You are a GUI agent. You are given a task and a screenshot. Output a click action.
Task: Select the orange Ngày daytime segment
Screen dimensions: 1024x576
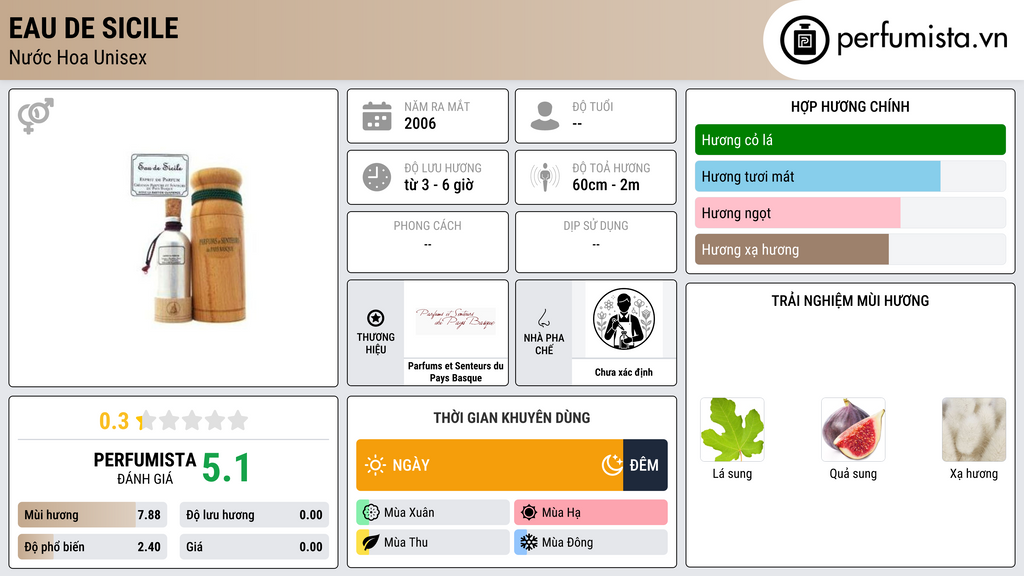coord(490,465)
